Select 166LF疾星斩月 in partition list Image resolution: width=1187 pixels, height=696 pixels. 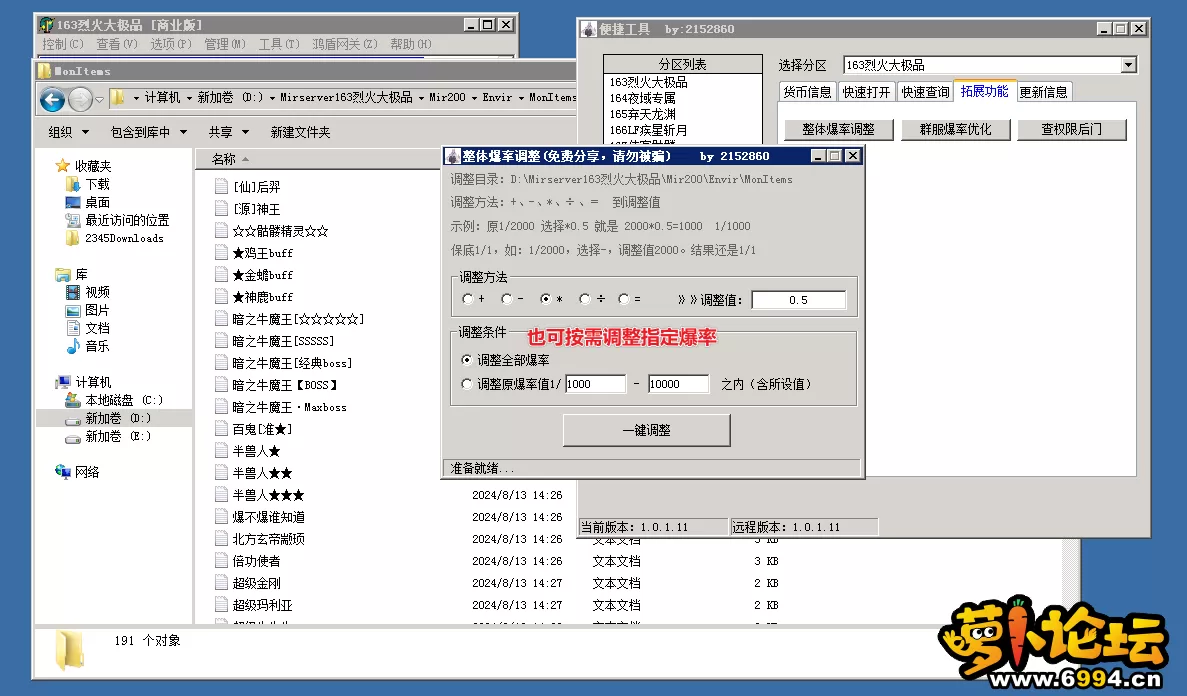(x=649, y=130)
